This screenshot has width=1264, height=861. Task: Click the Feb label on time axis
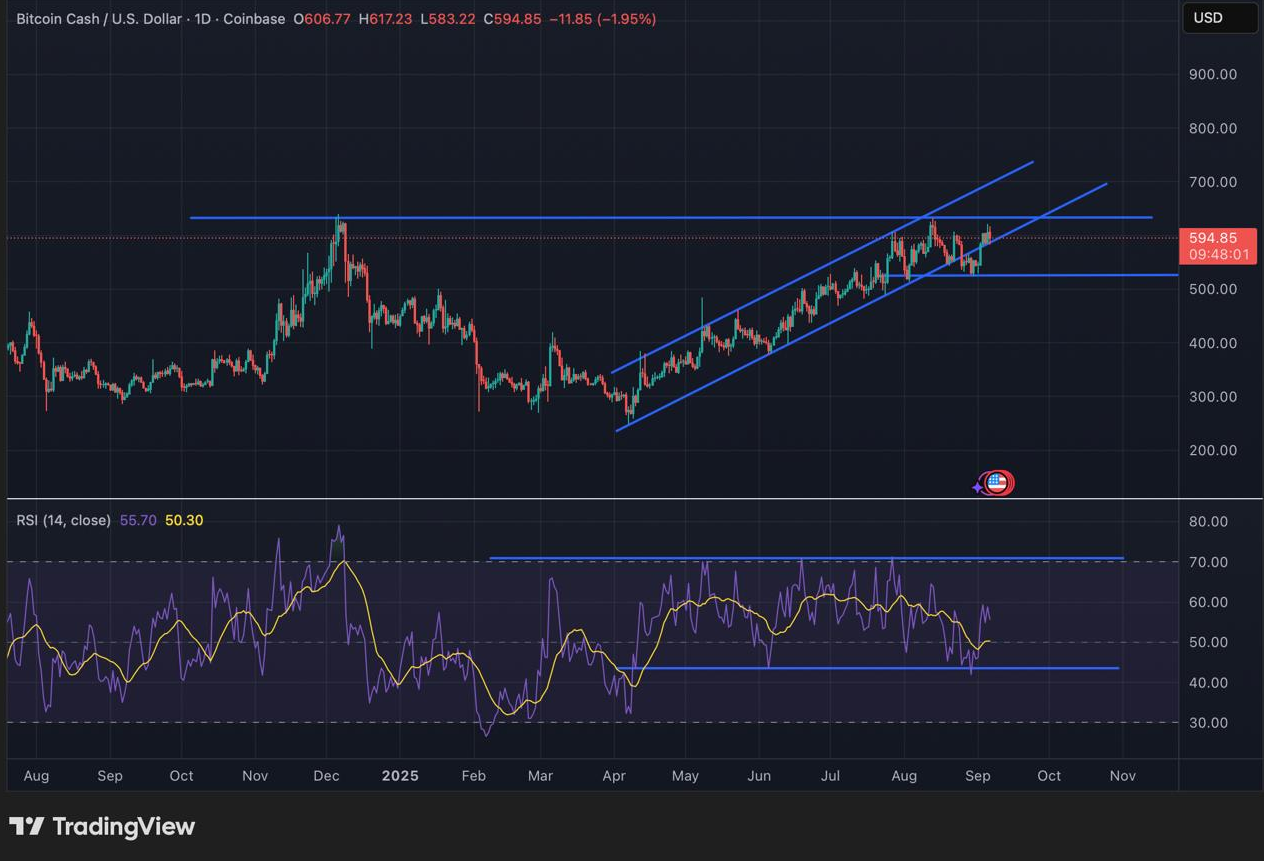click(x=474, y=776)
